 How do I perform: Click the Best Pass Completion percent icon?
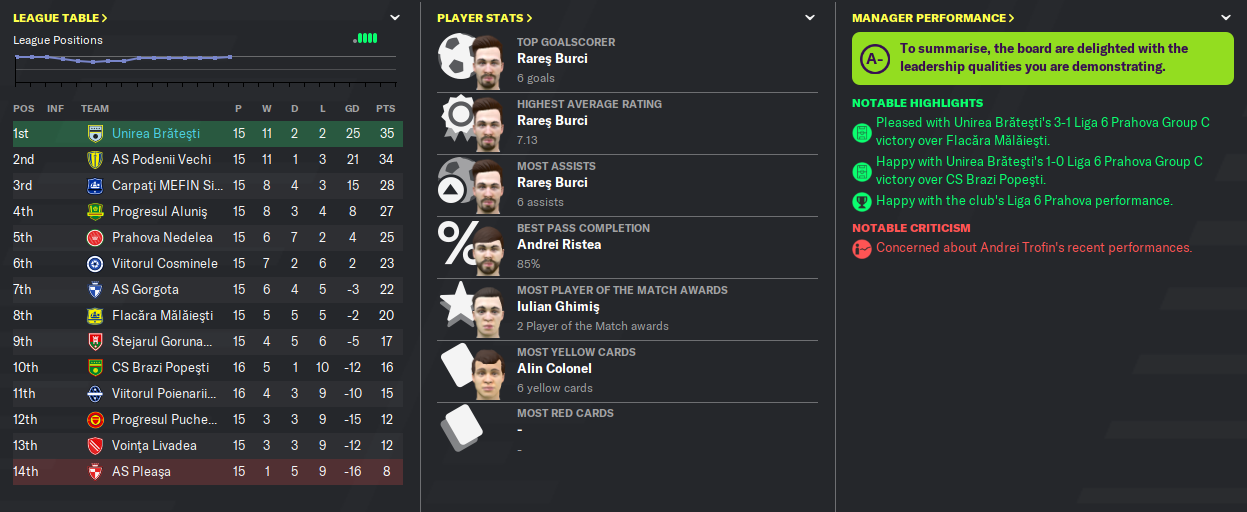tap(455, 245)
